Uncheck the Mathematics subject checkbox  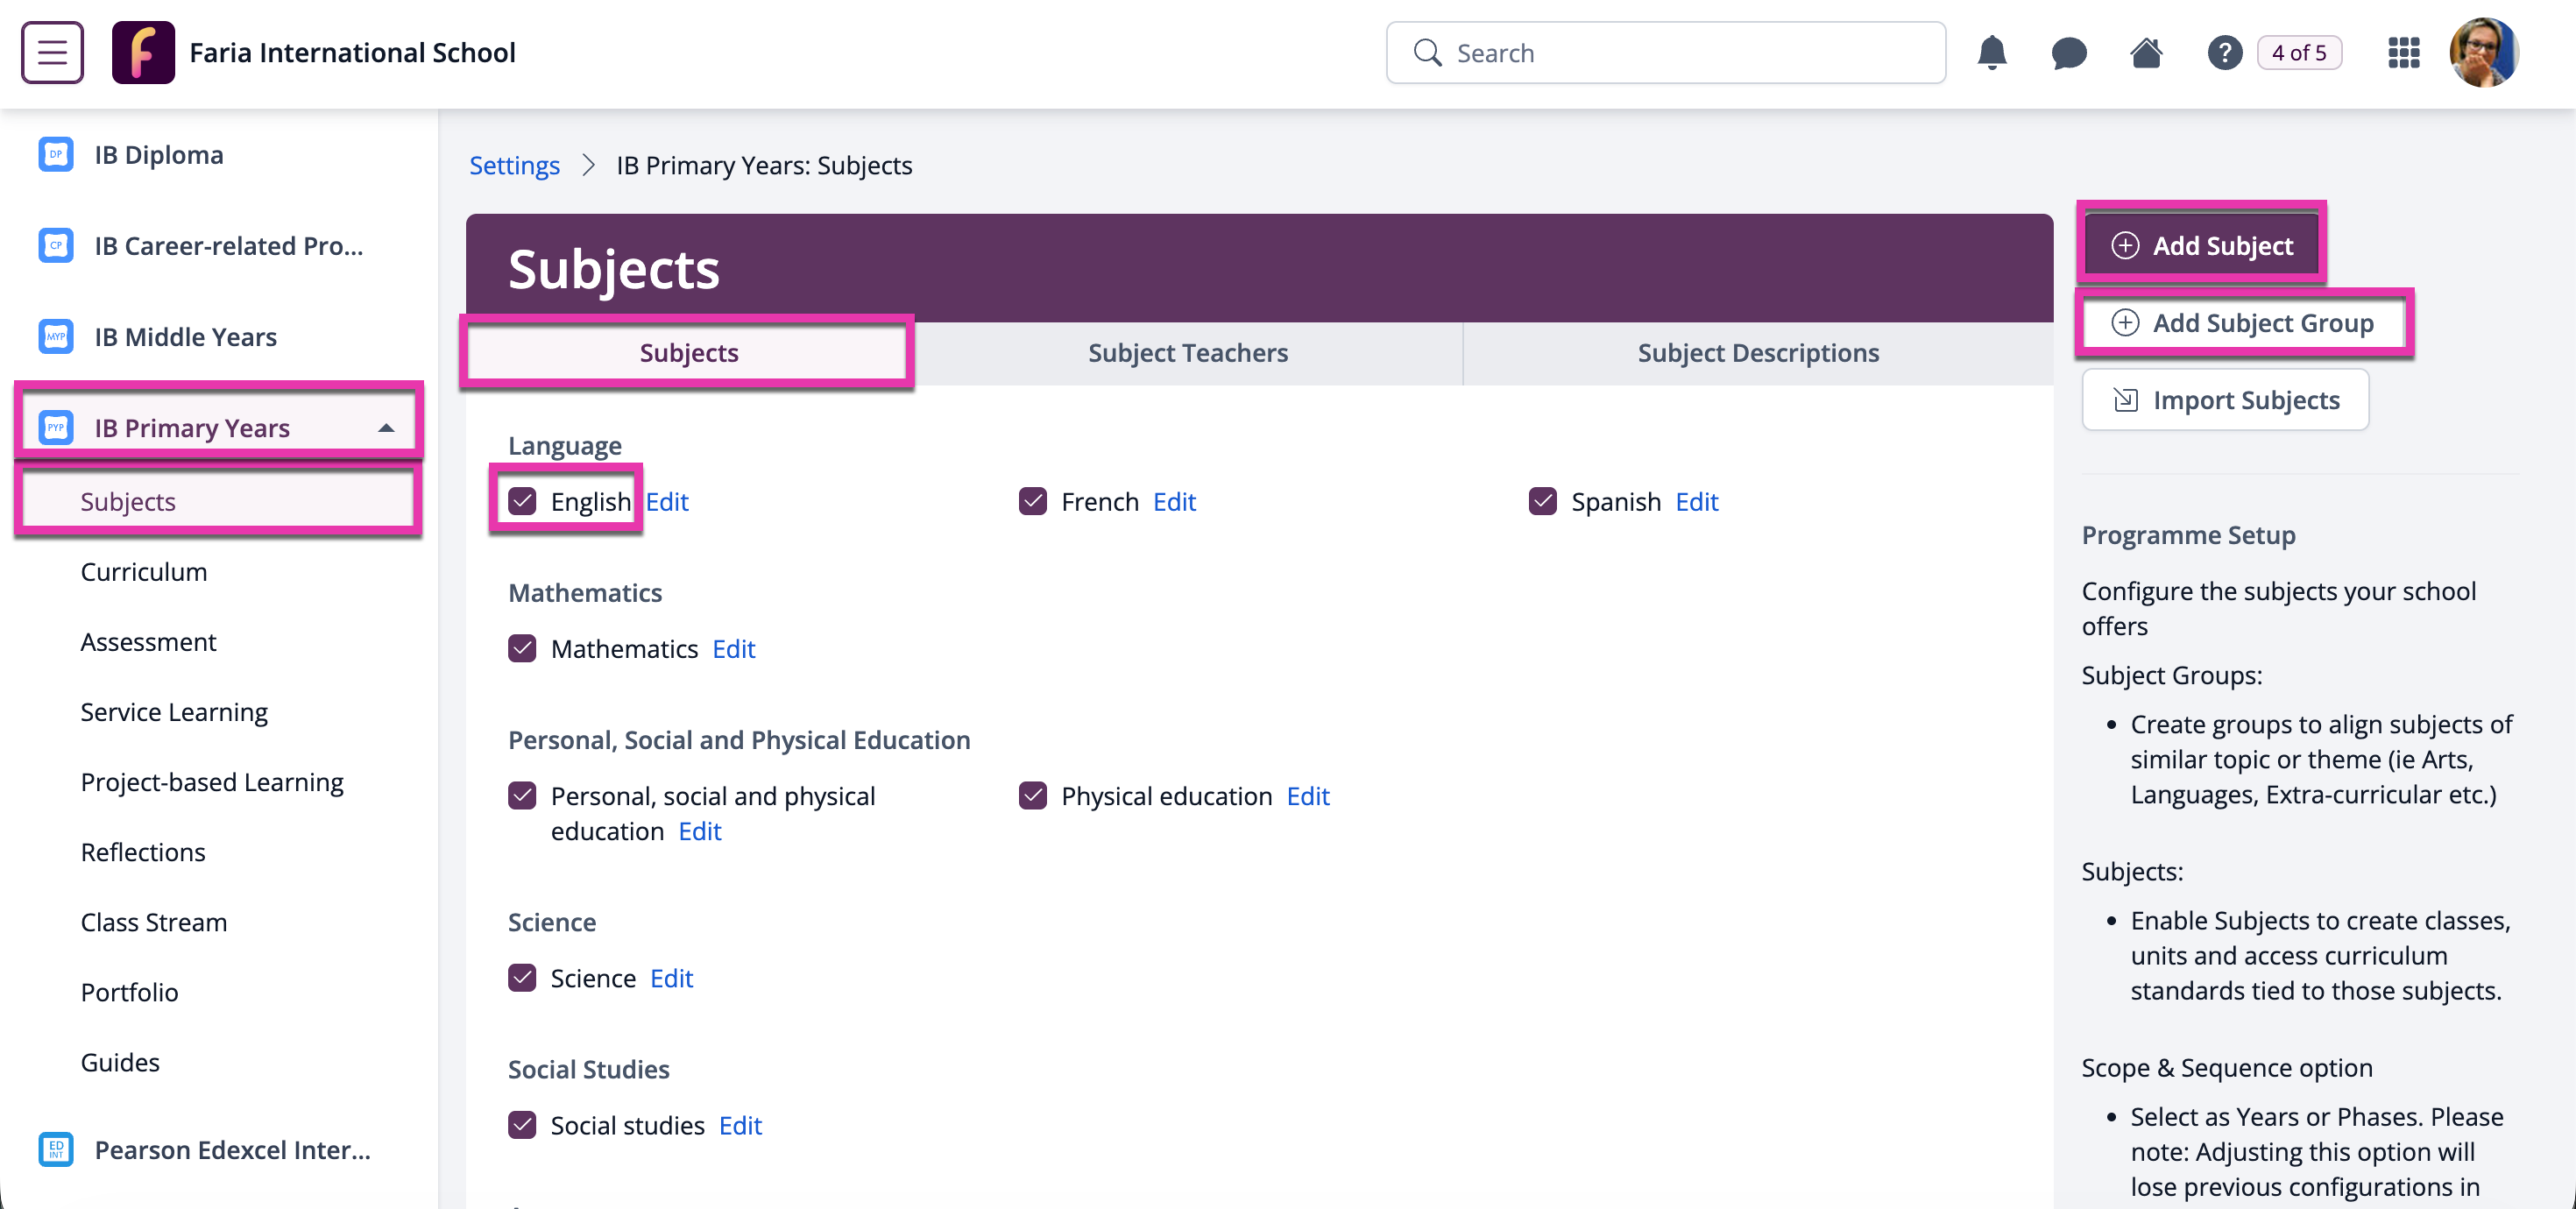pyautogui.click(x=522, y=649)
